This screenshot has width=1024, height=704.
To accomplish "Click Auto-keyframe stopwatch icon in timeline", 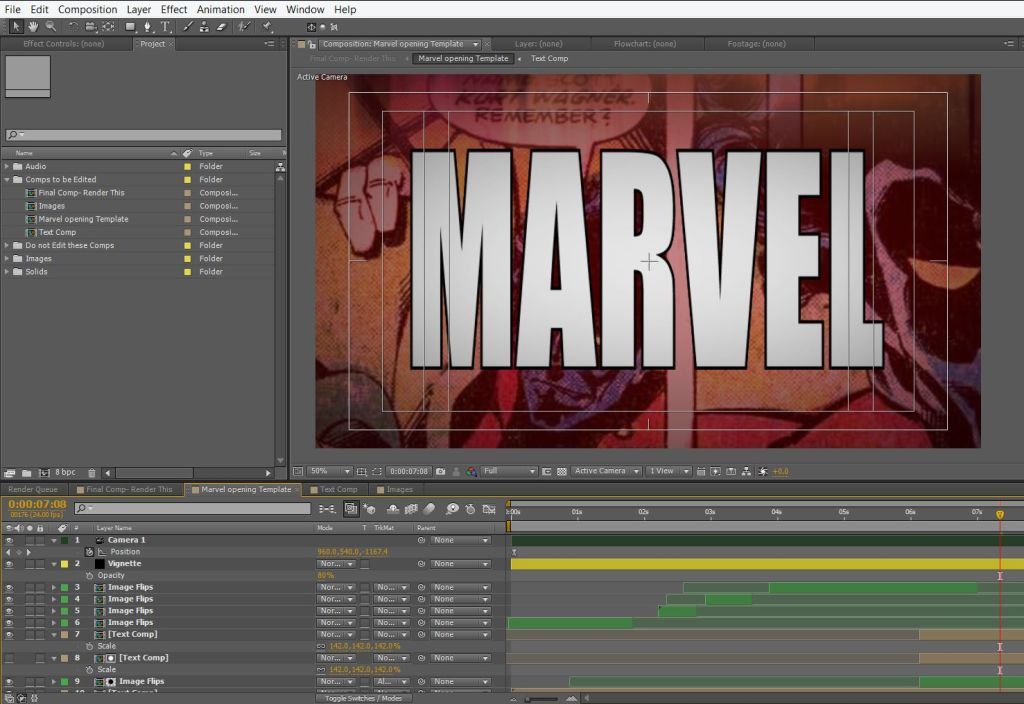I will point(470,509).
